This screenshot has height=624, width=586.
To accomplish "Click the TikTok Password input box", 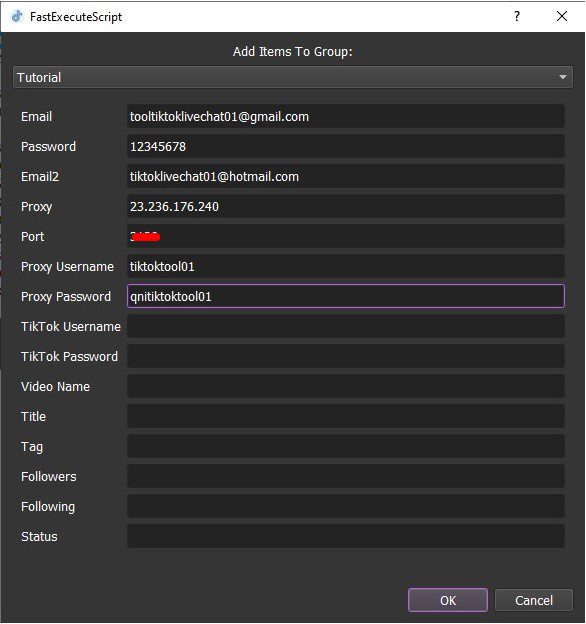I will point(346,356).
